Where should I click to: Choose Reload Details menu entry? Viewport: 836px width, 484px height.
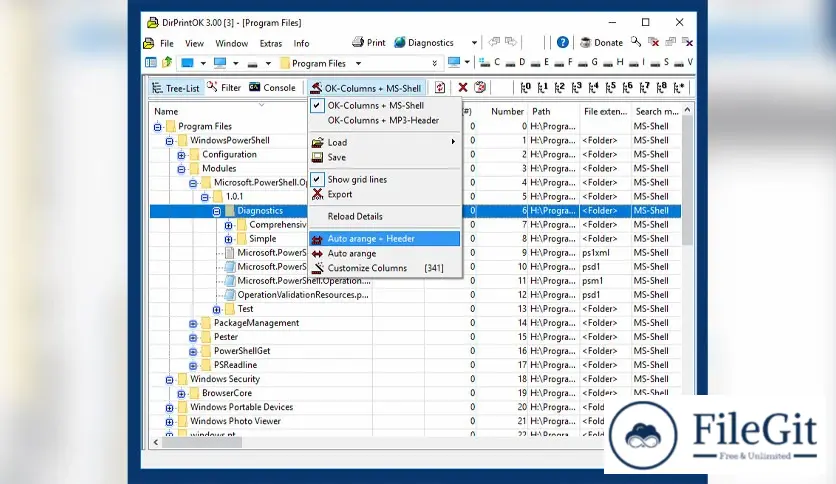[x=384, y=216]
